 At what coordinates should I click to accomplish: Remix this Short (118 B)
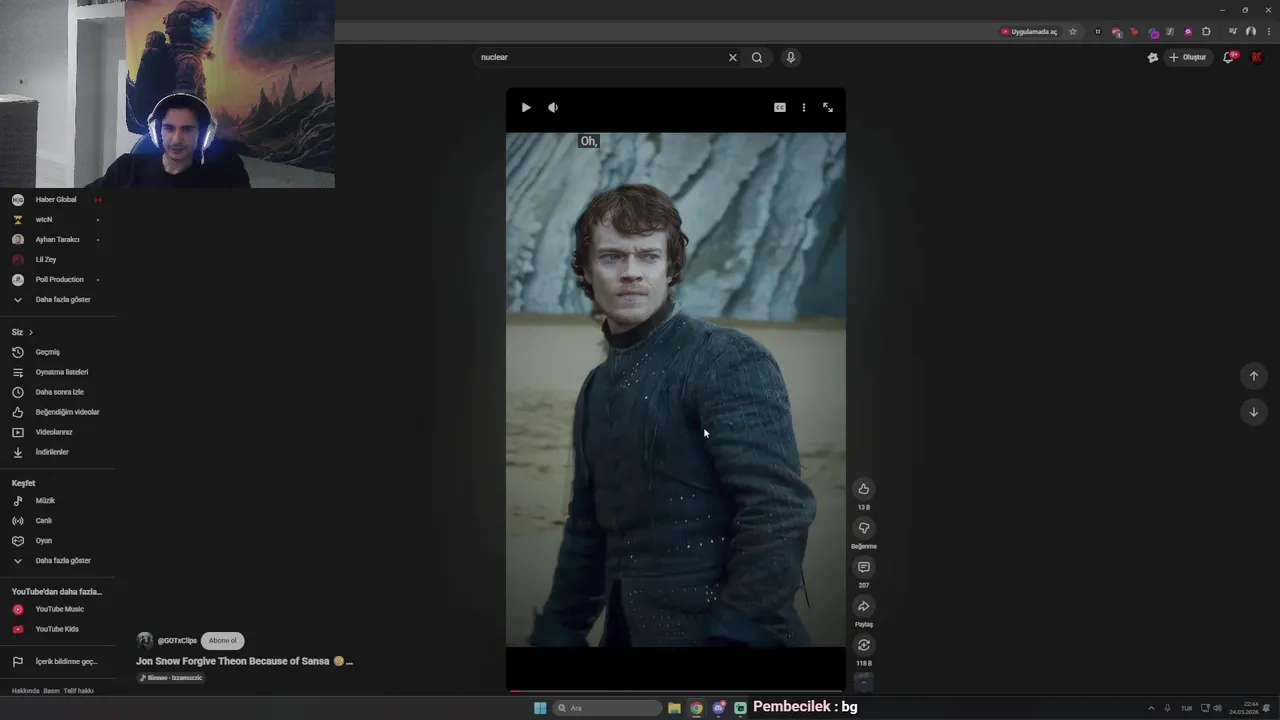click(864, 645)
